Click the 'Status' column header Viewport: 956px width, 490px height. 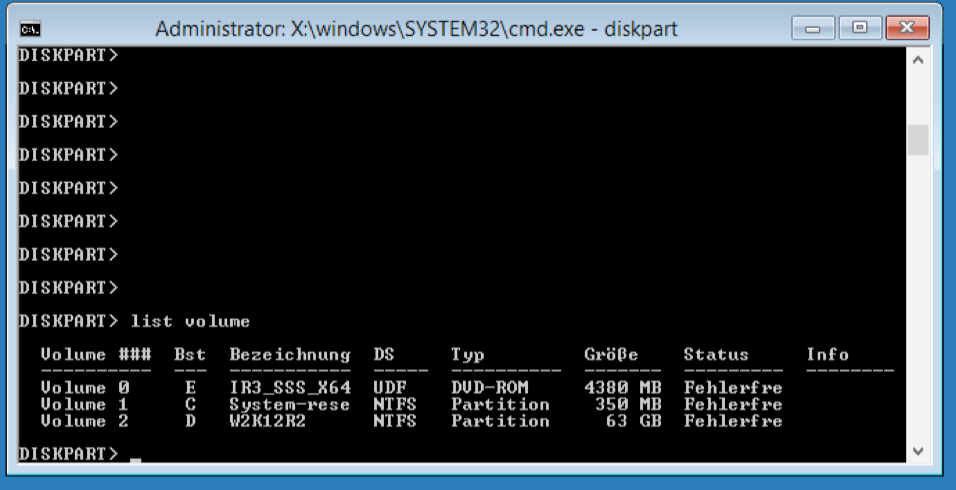716,354
